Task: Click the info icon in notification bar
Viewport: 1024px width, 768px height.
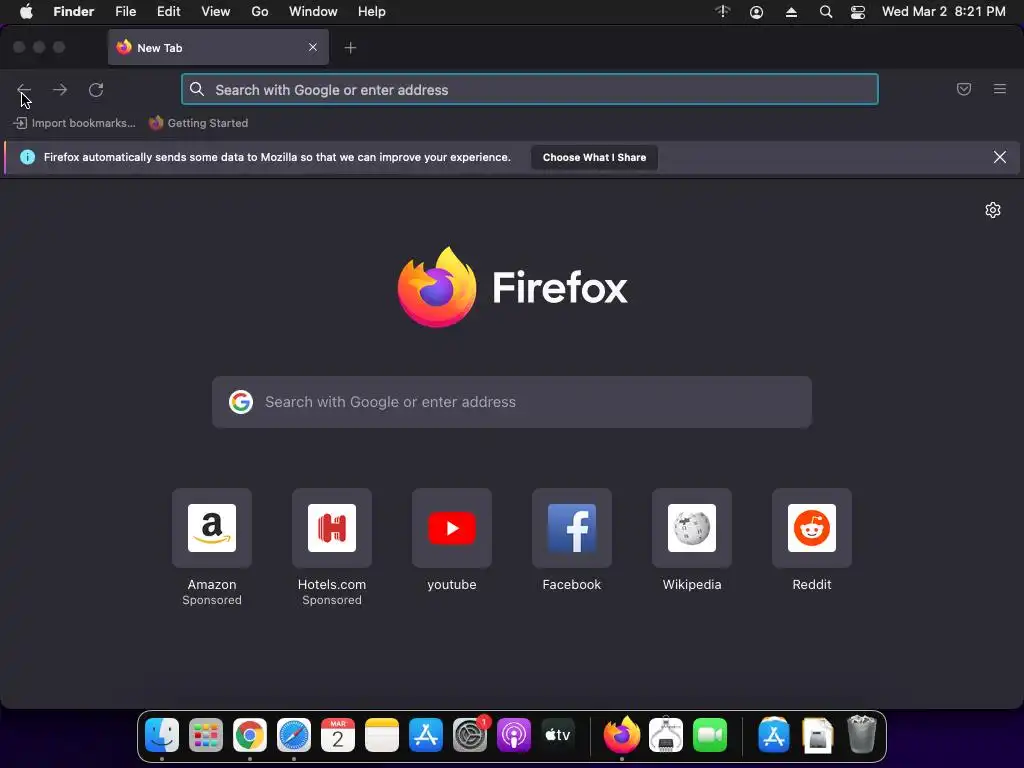Action: click(x=27, y=157)
